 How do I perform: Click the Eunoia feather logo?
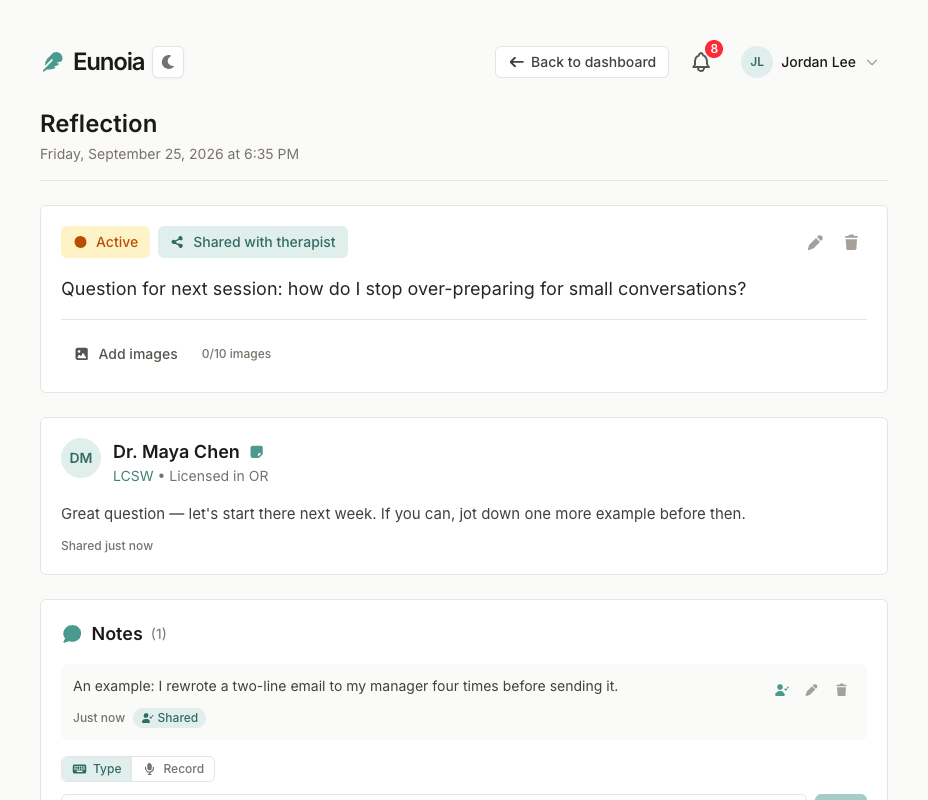53,62
